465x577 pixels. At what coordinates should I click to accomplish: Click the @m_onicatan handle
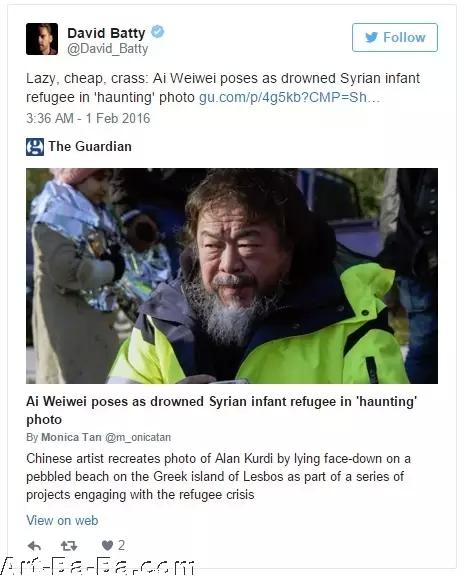(x=138, y=437)
